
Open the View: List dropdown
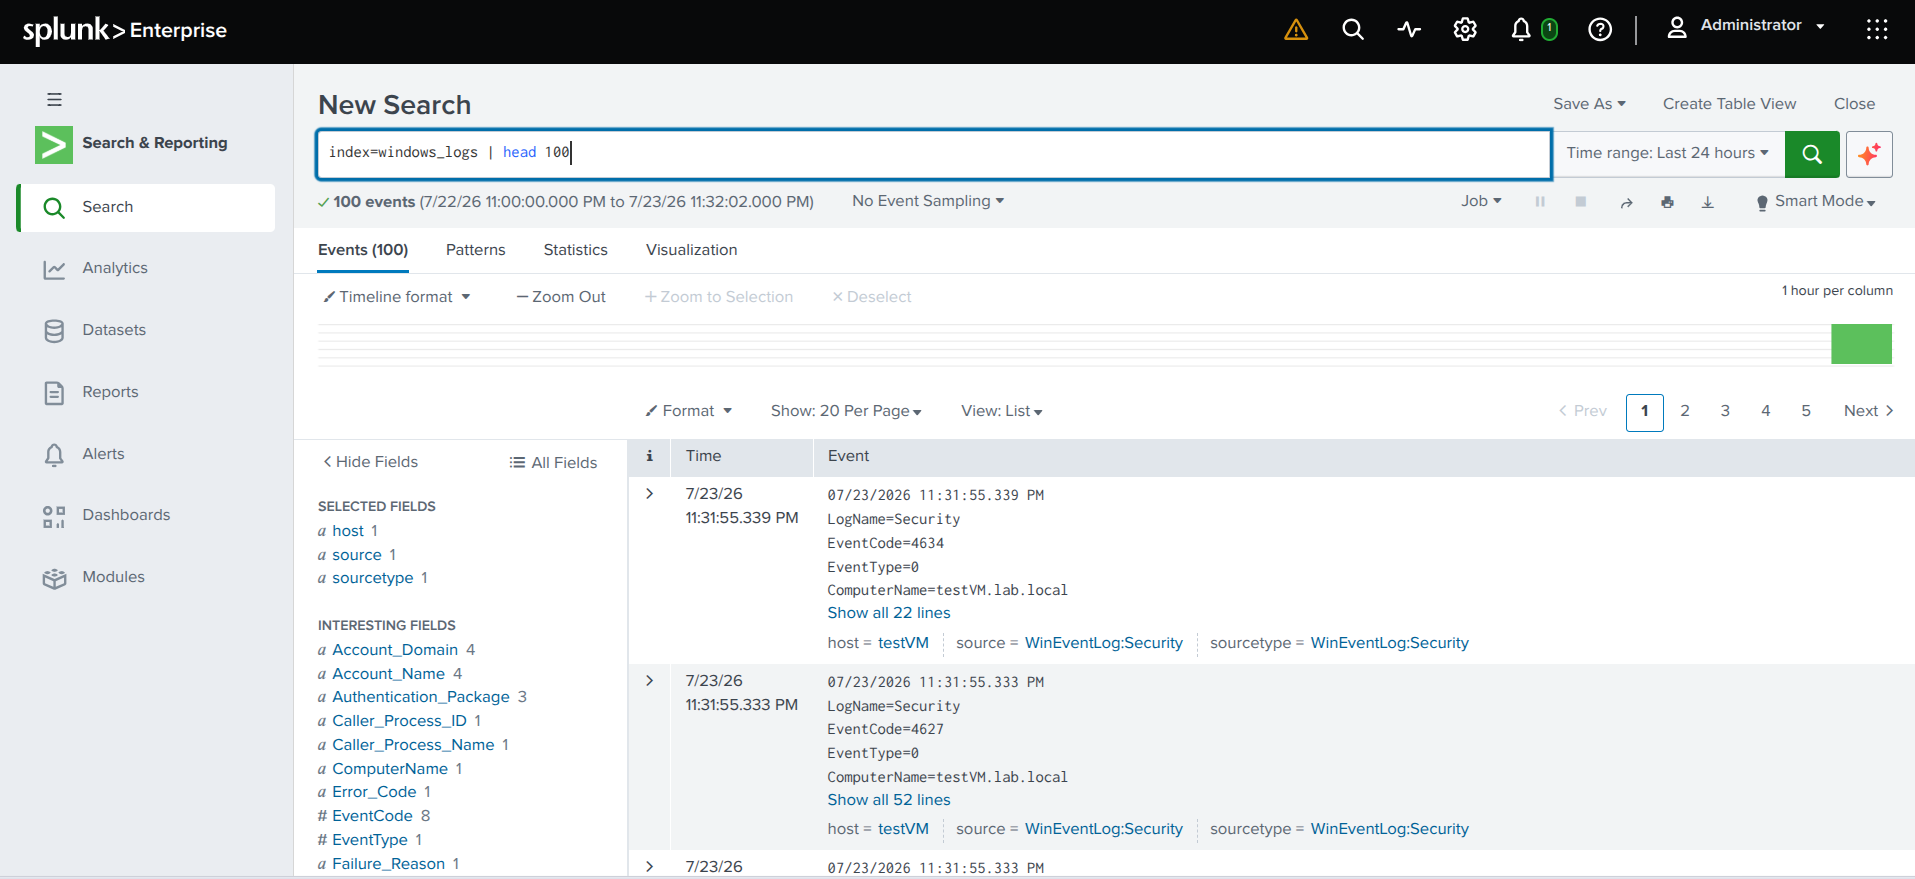pyautogui.click(x=1002, y=411)
